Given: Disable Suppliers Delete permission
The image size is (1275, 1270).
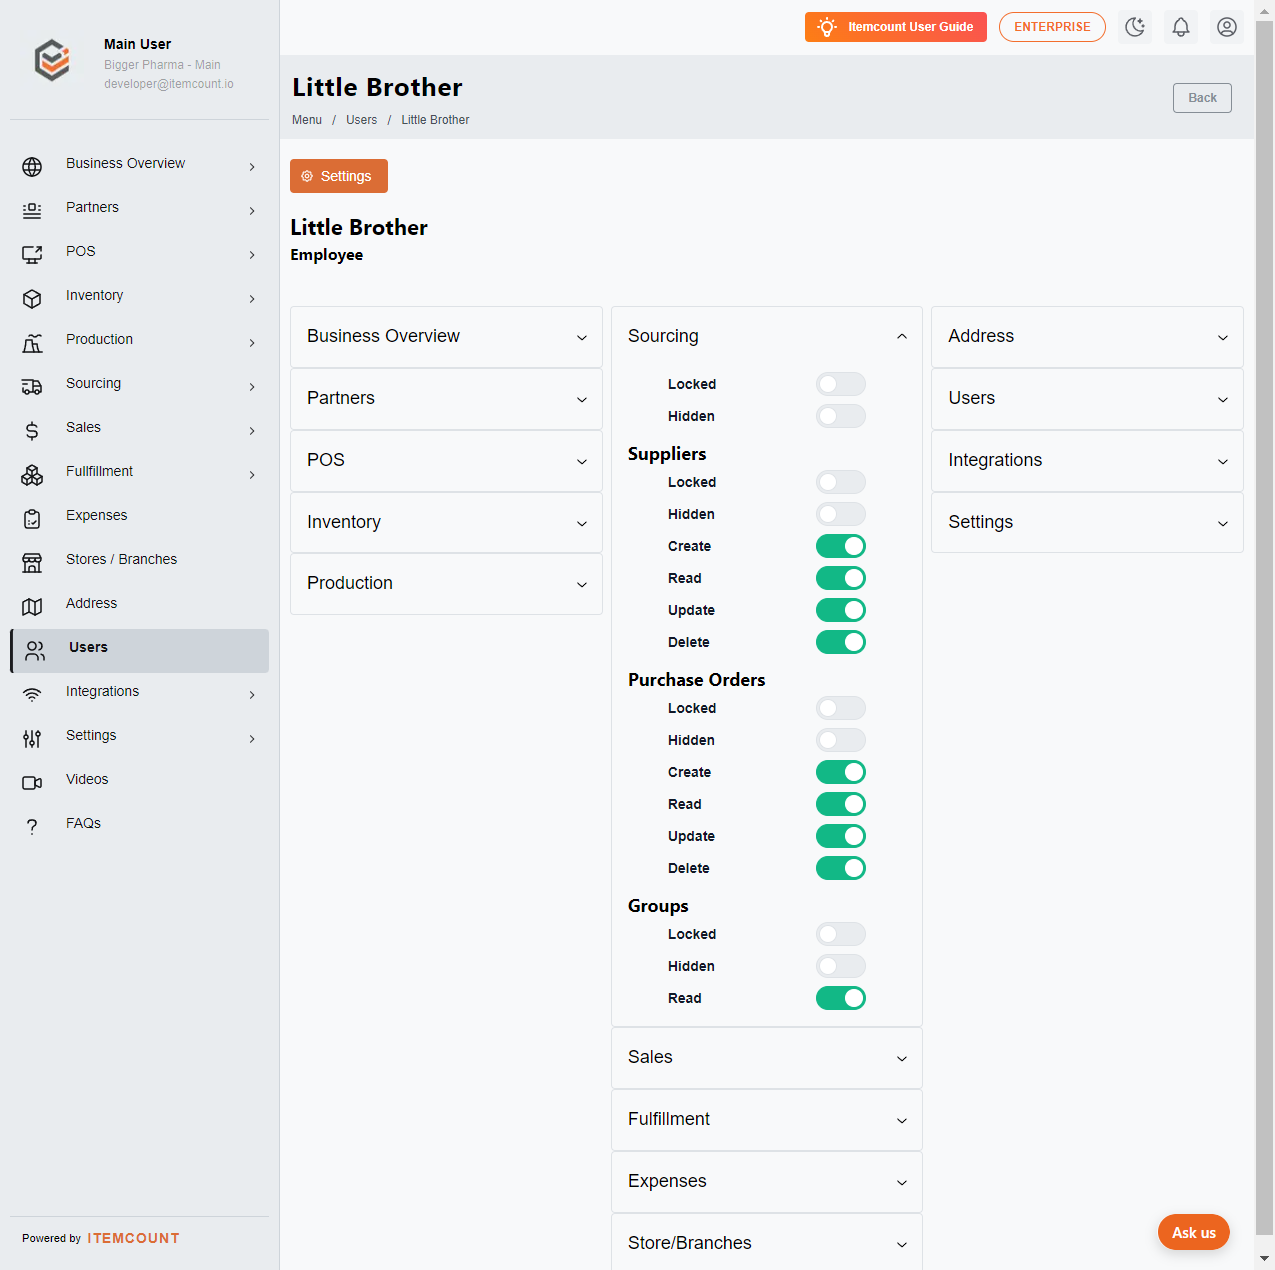Looking at the screenshot, I should (841, 642).
